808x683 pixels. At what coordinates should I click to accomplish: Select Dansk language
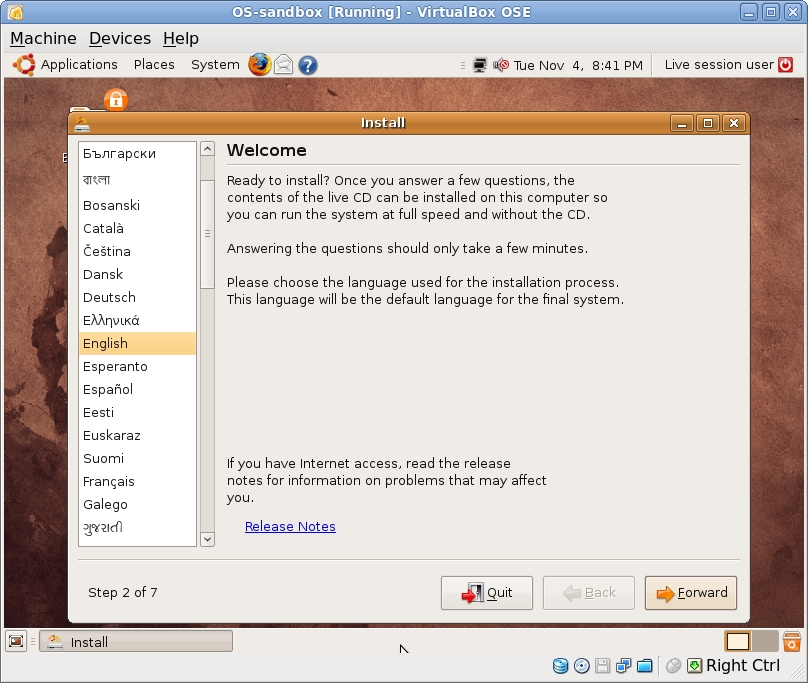(137, 274)
